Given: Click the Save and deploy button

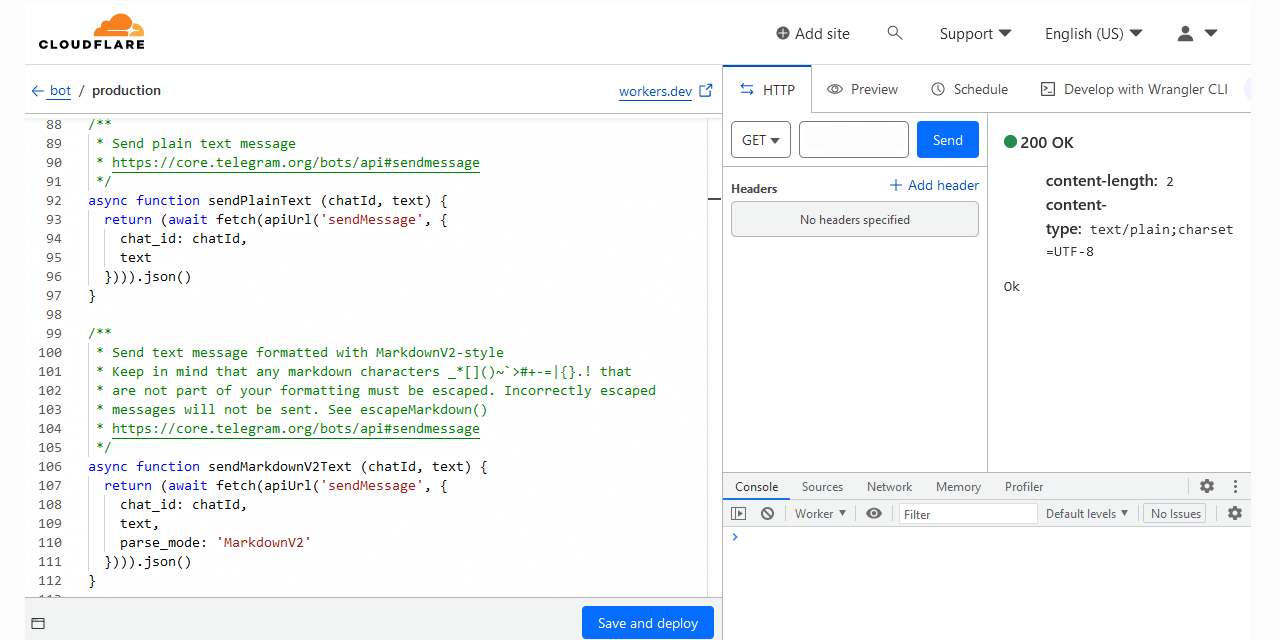Looking at the screenshot, I should coord(648,623).
